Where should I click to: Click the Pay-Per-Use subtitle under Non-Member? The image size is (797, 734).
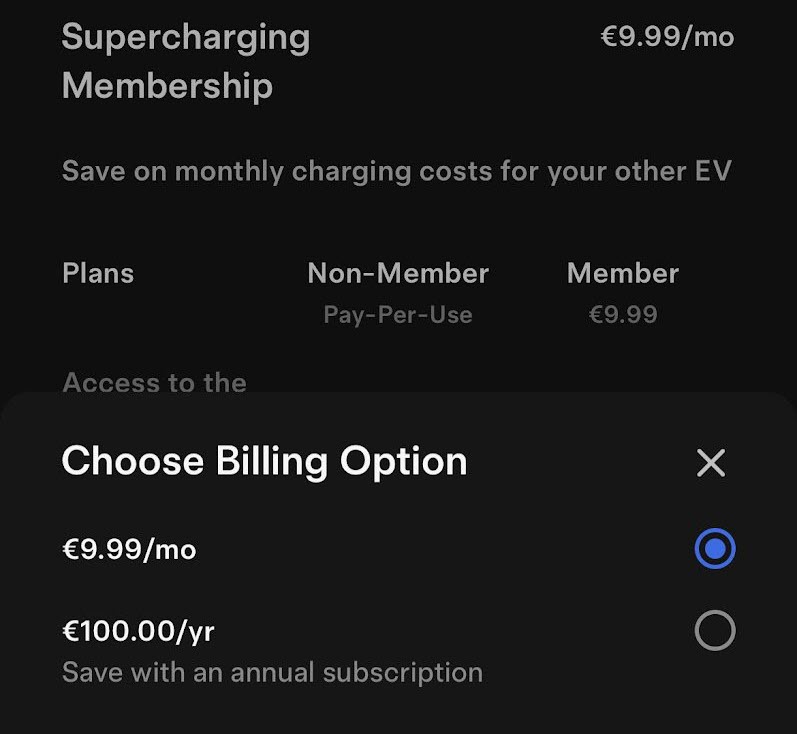pos(398,316)
